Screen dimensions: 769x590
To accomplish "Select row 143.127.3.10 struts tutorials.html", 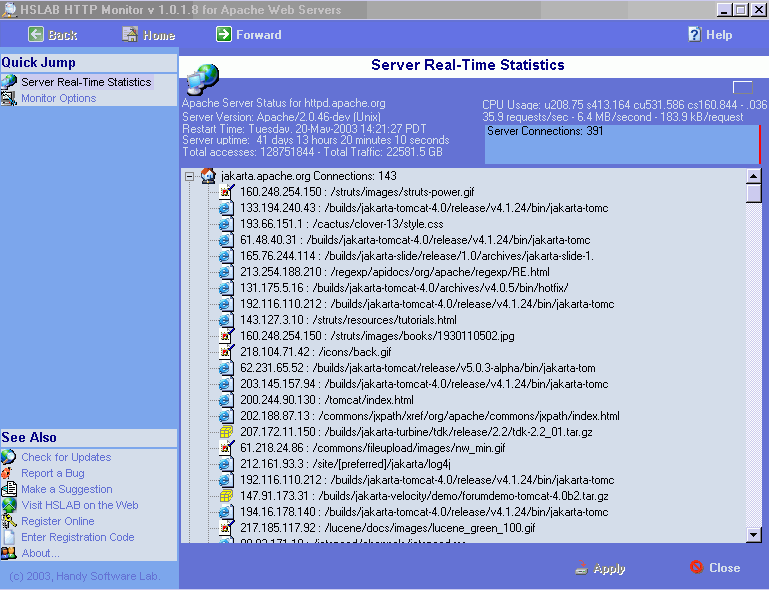I will (x=348, y=320).
